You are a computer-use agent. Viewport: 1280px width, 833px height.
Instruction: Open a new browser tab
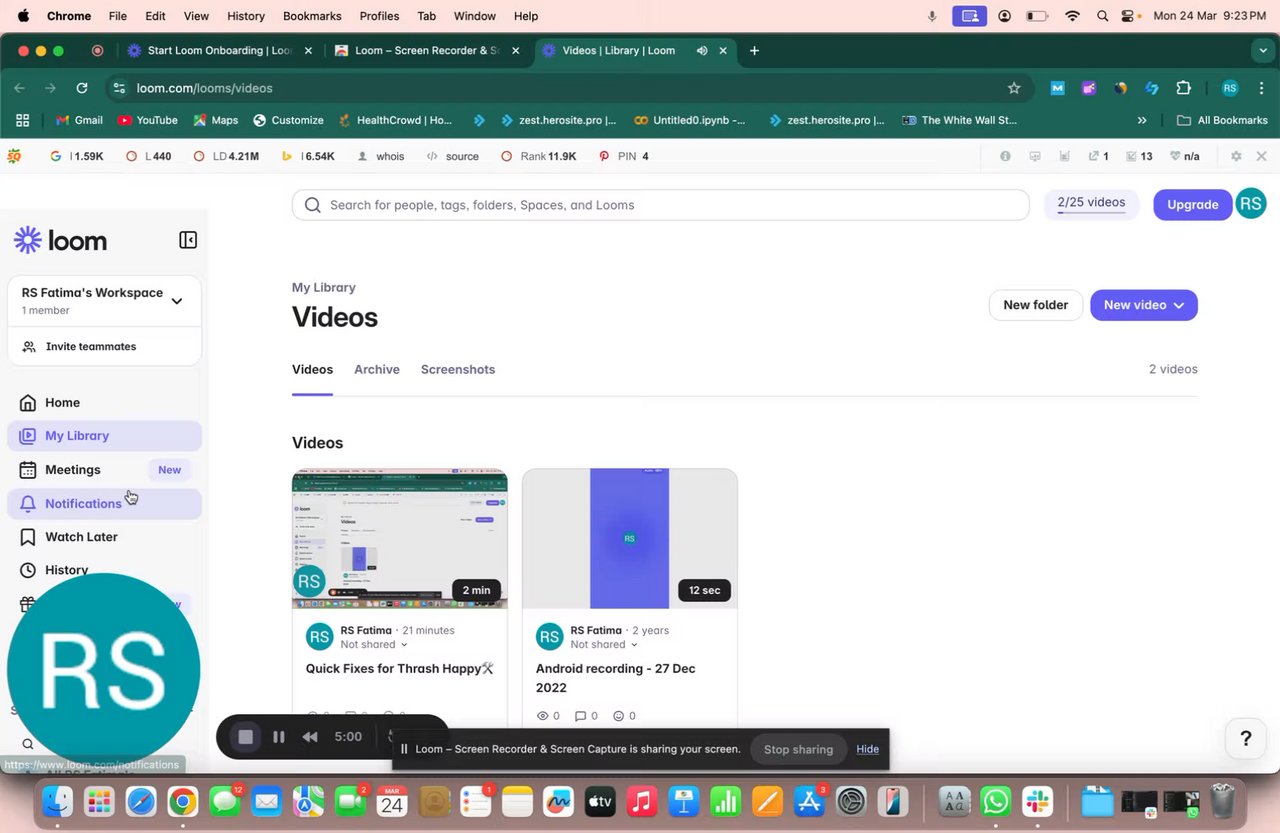(754, 50)
